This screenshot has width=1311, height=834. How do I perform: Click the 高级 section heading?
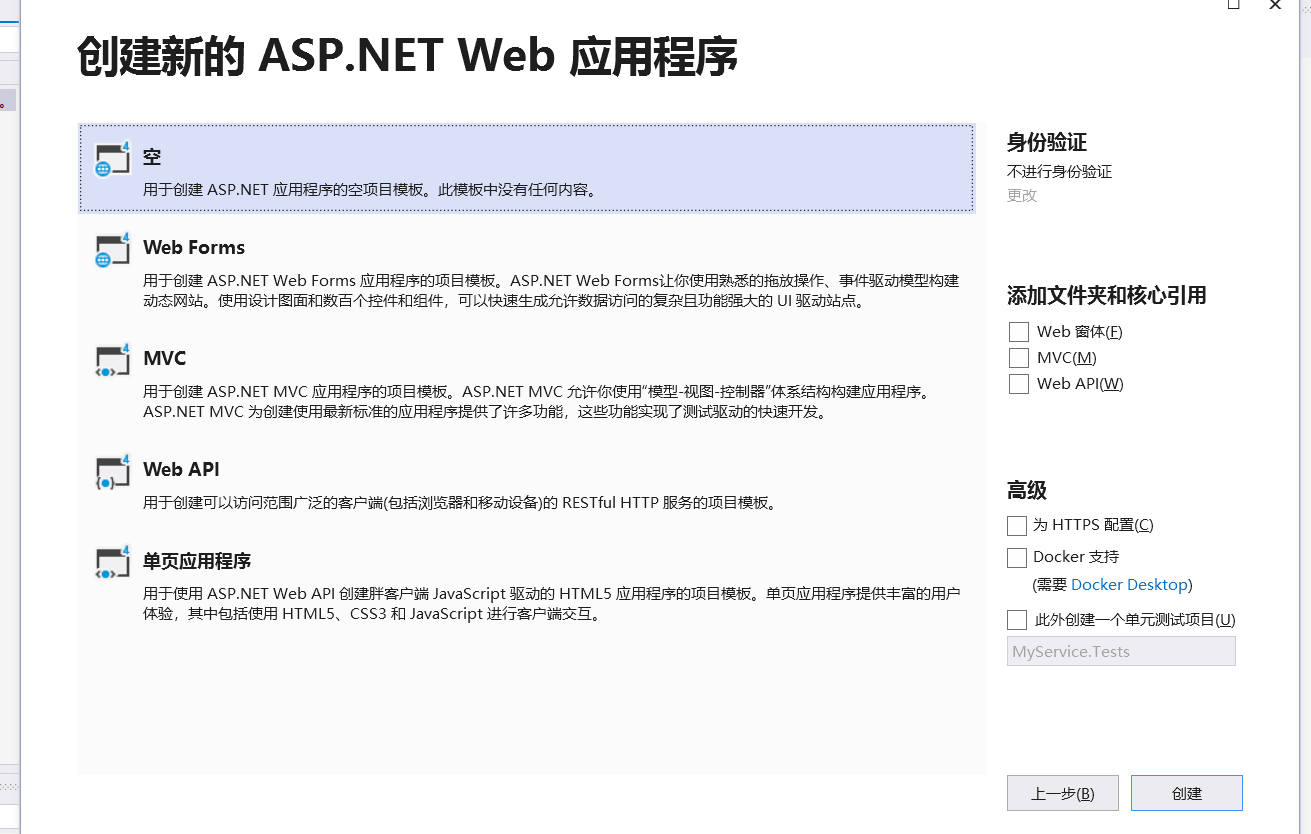click(x=1027, y=490)
